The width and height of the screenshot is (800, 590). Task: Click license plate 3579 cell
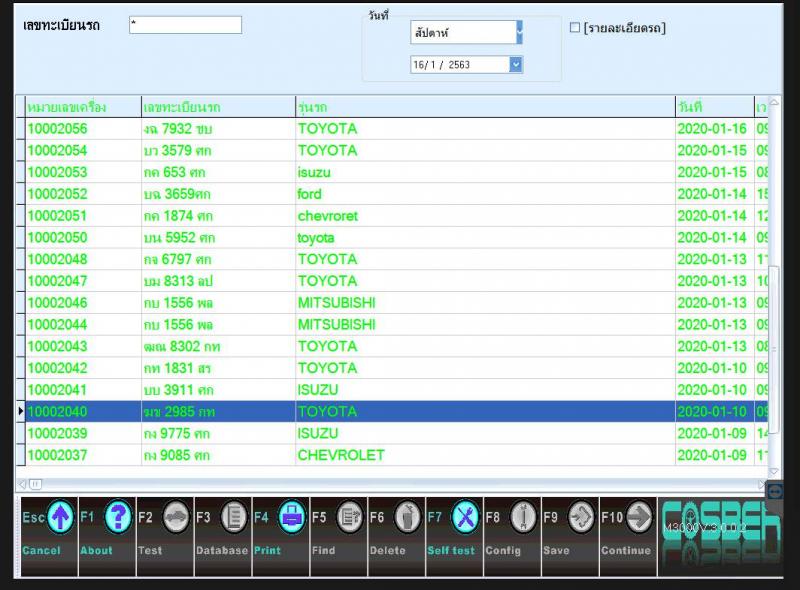tap(218, 151)
